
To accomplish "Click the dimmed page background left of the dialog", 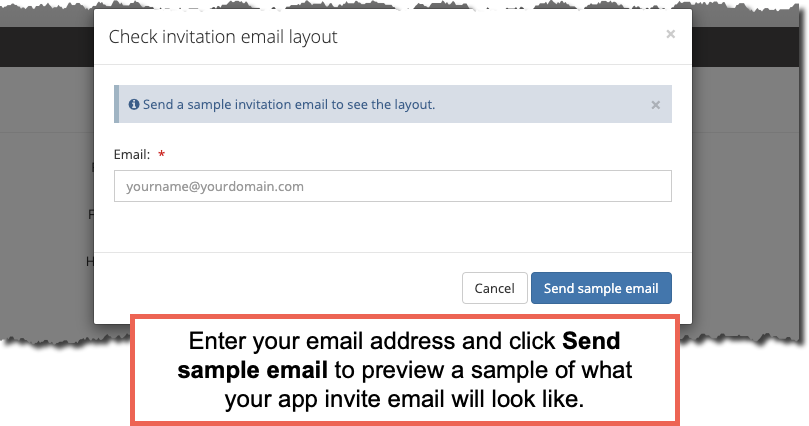I will 46,206.
